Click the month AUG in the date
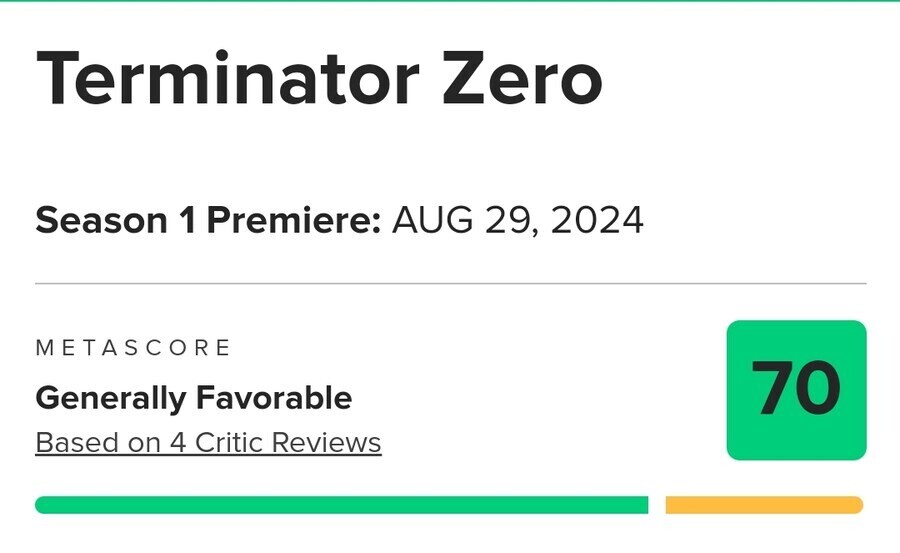The width and height of the screenshot is (900, 553). click(425, 220)
